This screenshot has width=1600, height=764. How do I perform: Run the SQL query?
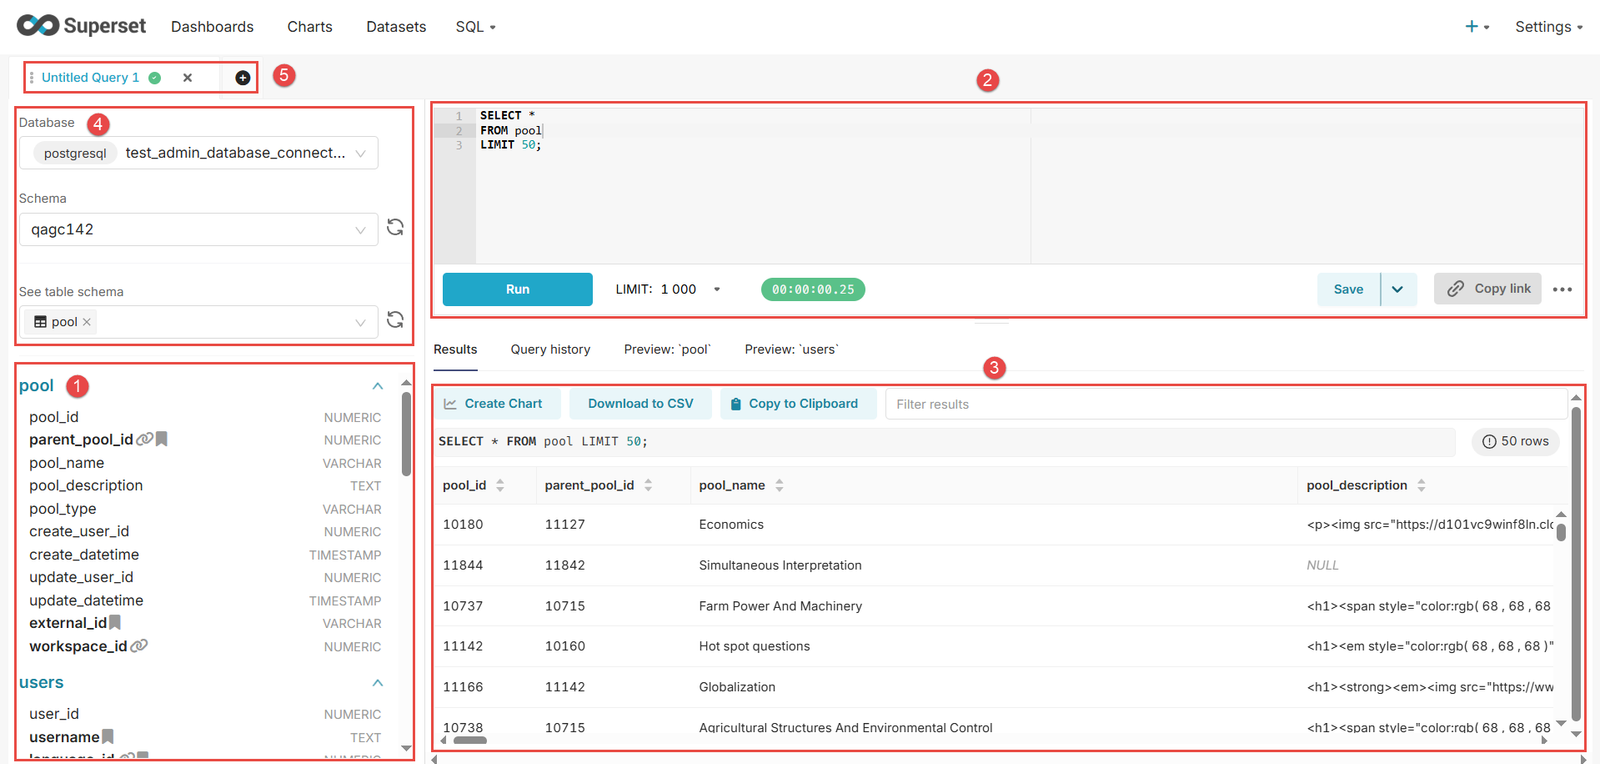point(517,290)
